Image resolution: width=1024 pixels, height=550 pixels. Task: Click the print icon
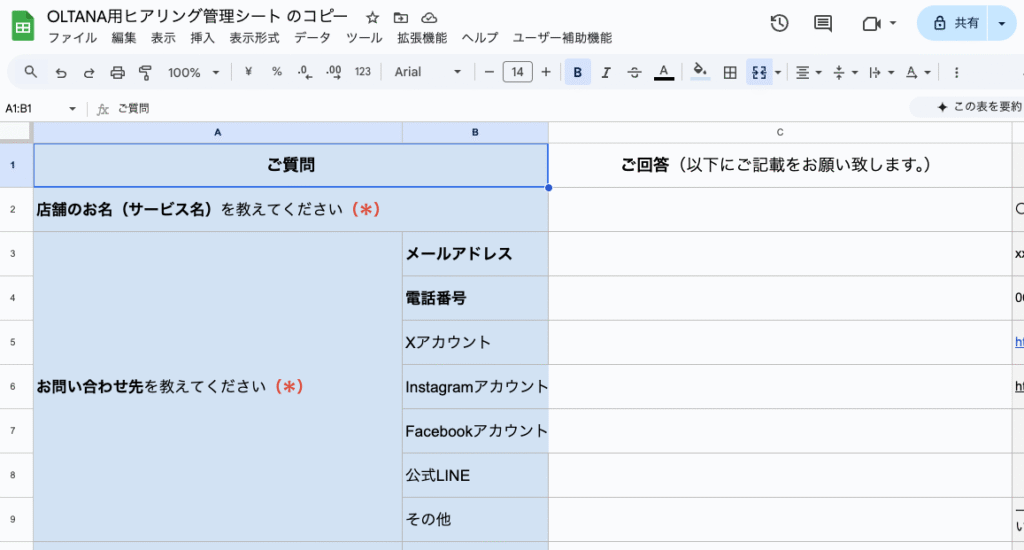pos(117,72)
